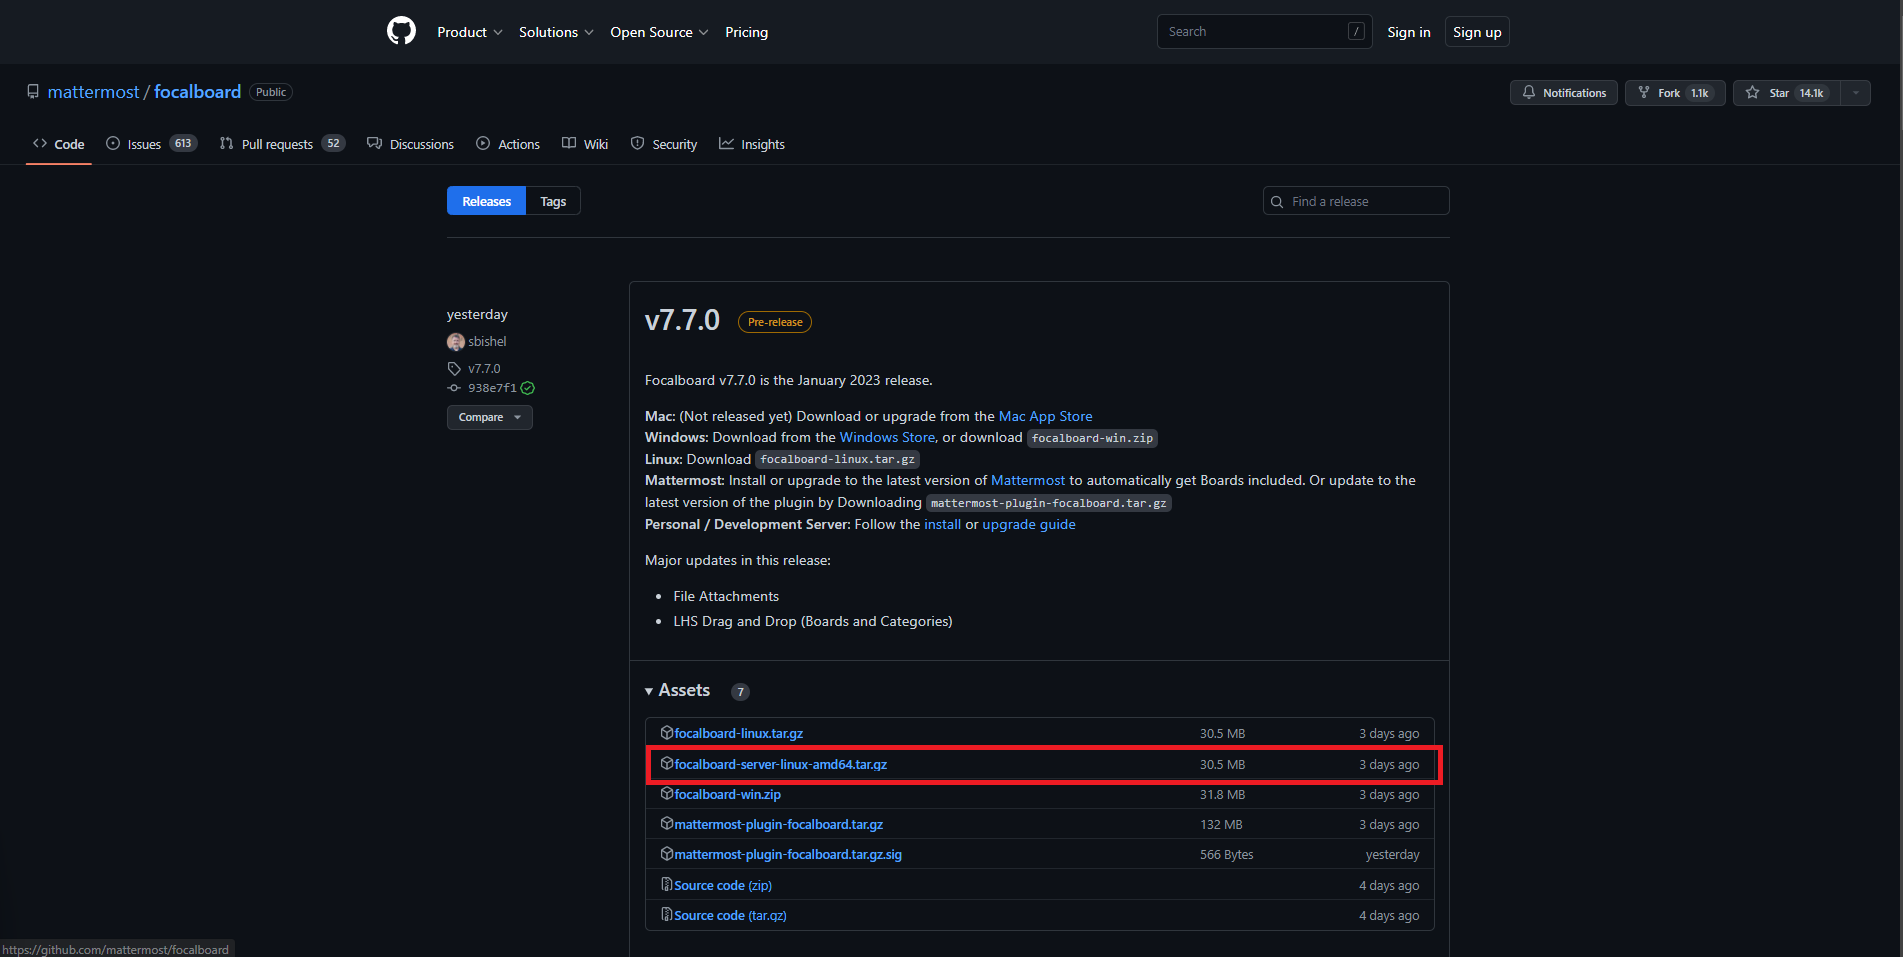Open commit 938e7f1

492,388
